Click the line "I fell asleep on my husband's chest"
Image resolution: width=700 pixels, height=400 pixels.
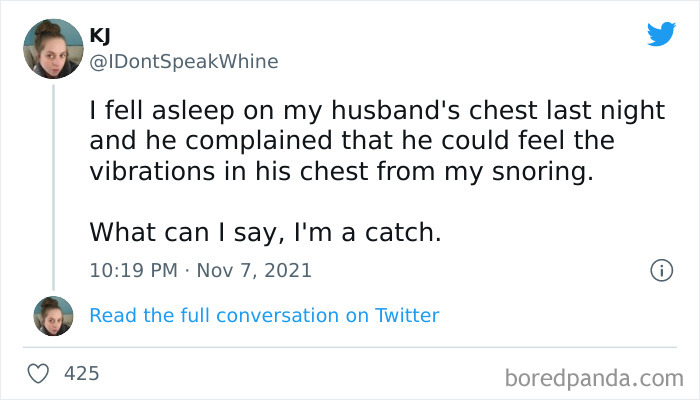tap(377, 111)
